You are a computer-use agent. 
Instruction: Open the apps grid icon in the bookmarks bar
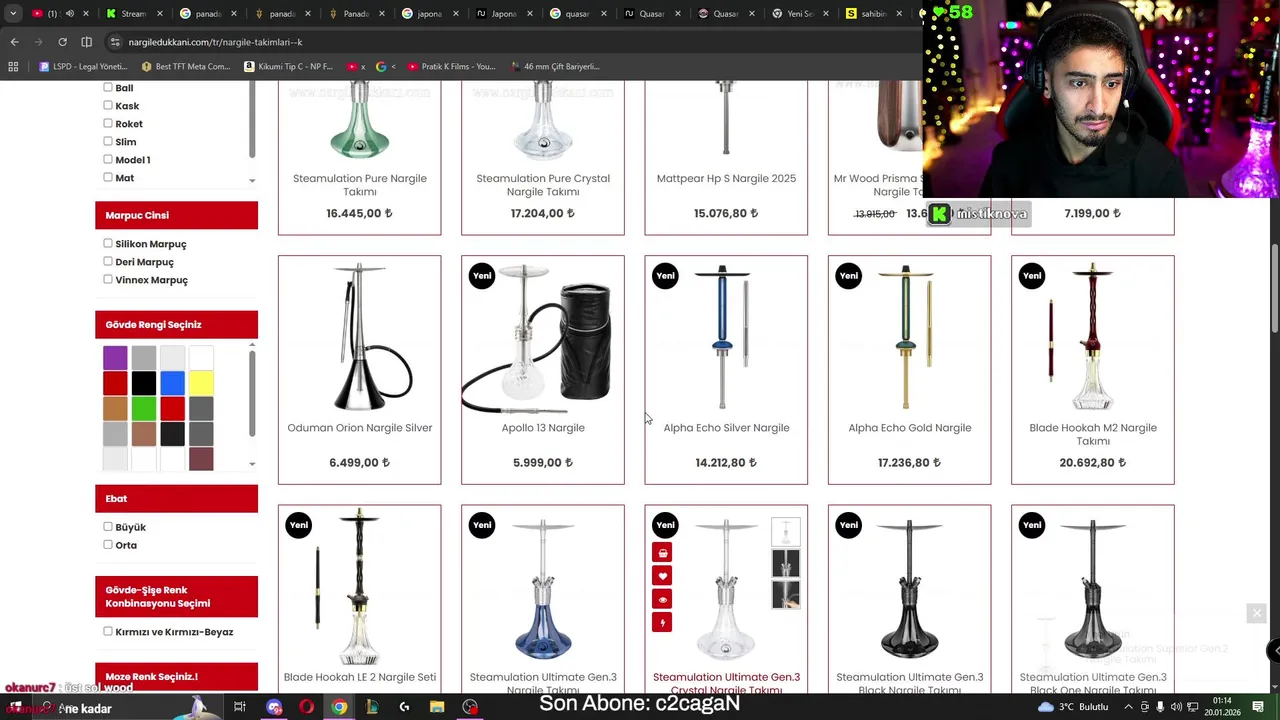pos(13,66)
